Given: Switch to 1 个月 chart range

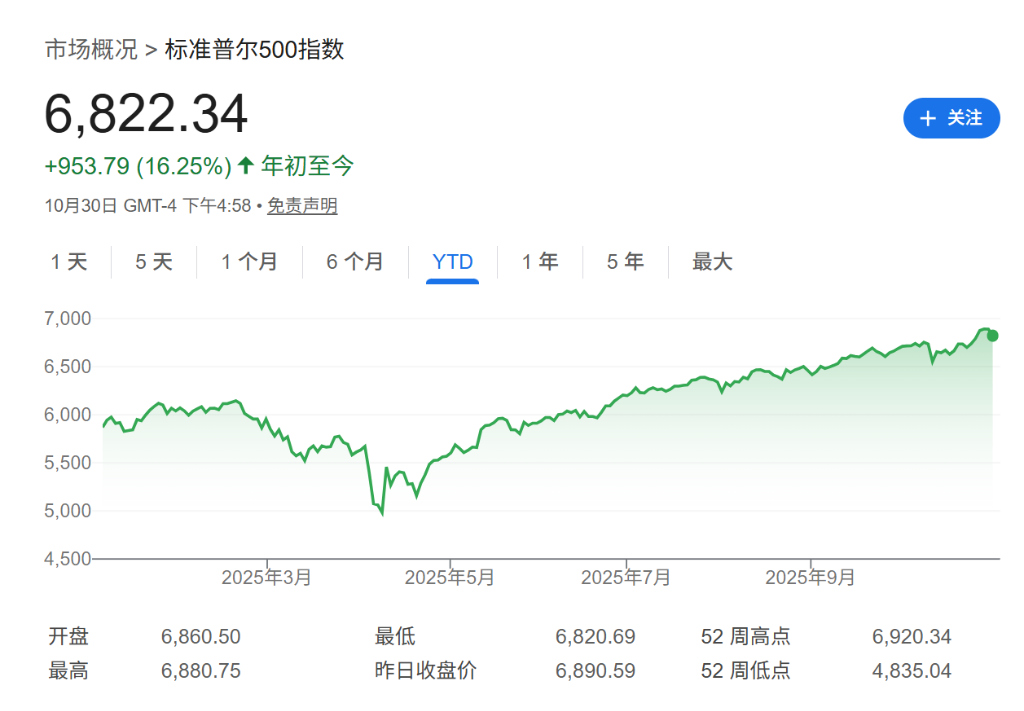Looking at the screenshot, I should coord(249,262).
